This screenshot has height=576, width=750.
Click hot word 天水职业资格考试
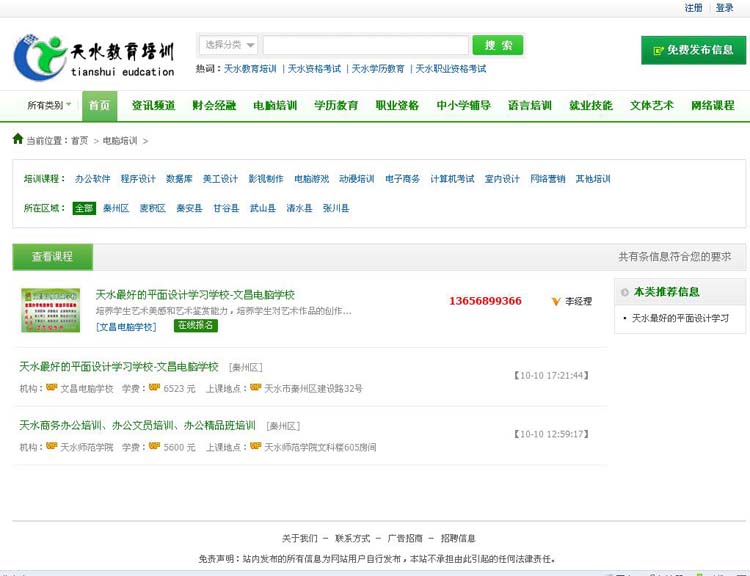pyautogui.click(x=451, y=69)
